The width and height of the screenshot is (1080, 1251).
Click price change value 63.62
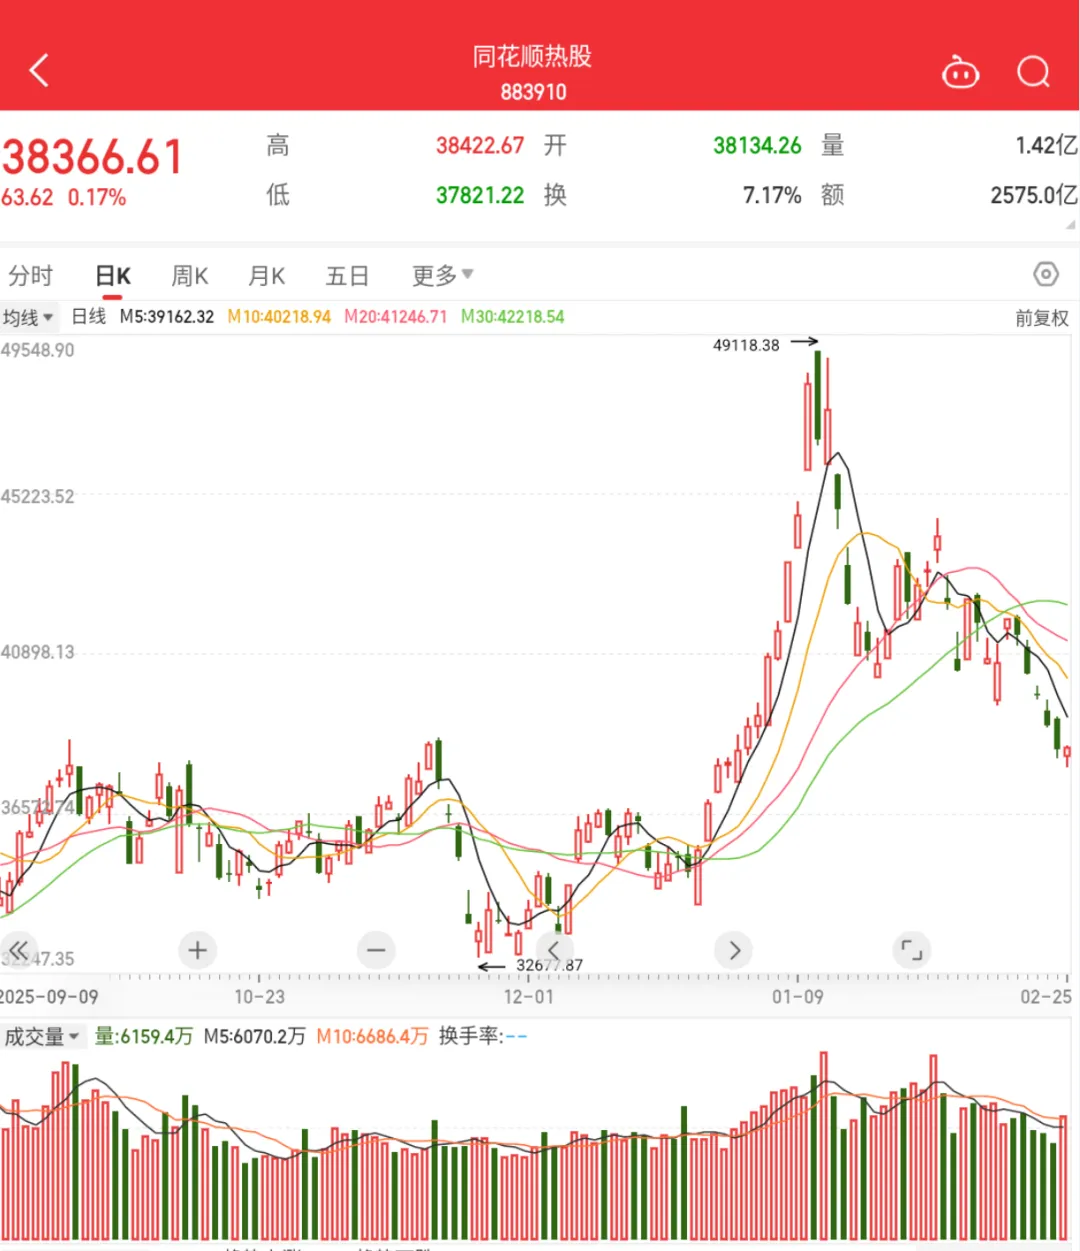click(27, 197)
